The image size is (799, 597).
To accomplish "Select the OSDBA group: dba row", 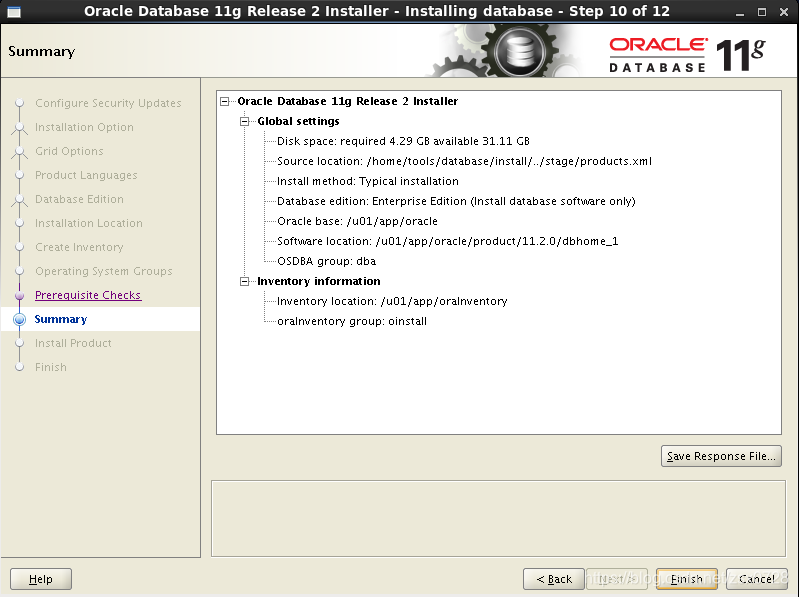I will 326,261.
